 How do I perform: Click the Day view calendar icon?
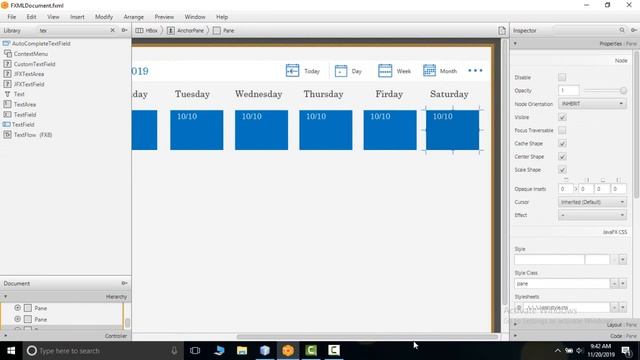(x=341, y=71)
